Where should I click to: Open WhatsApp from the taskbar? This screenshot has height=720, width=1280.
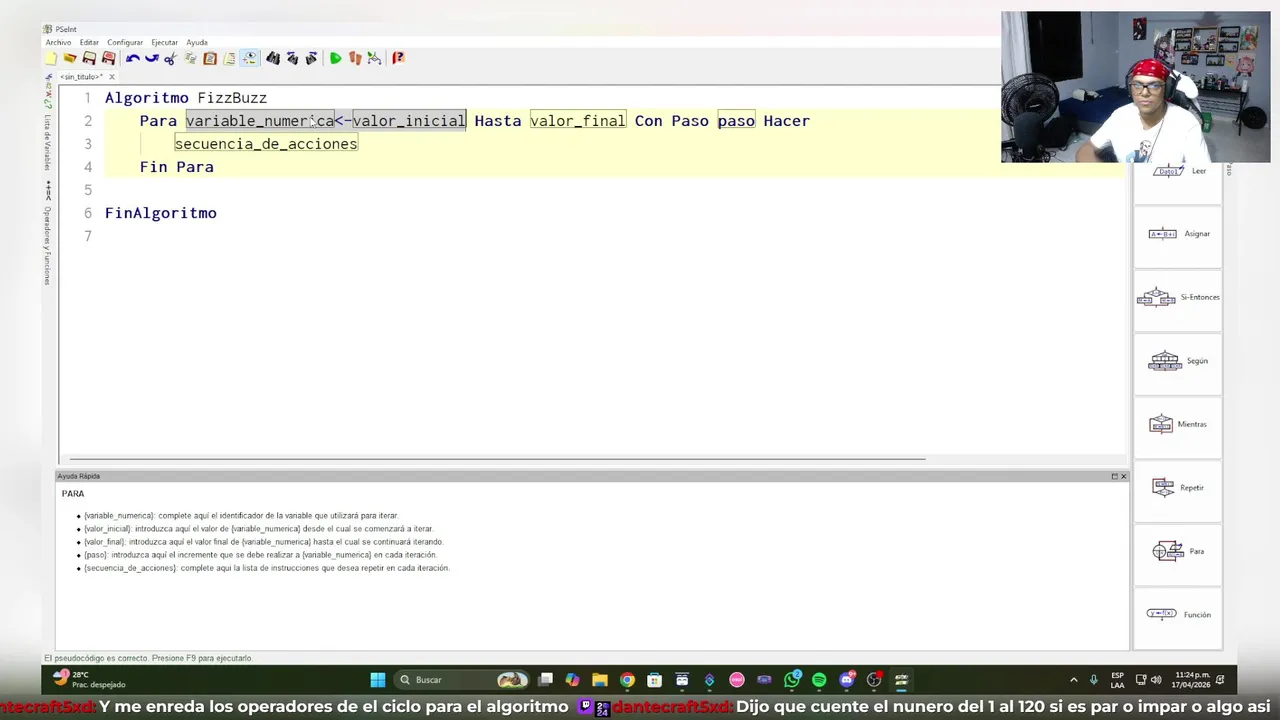(792, 680)
